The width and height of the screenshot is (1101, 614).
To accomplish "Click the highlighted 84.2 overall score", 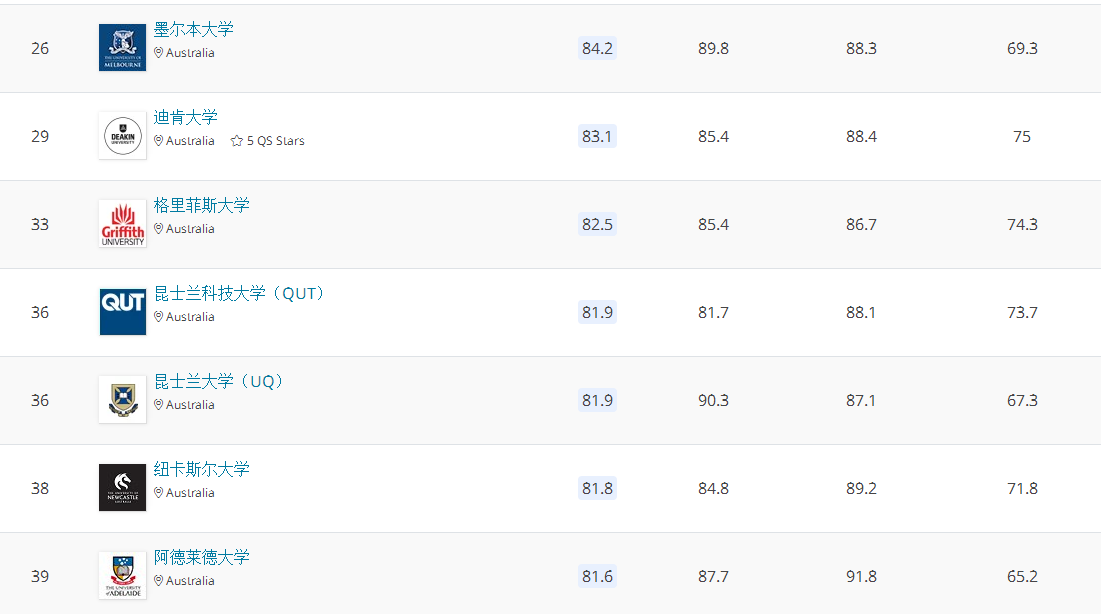I will 597,48.
